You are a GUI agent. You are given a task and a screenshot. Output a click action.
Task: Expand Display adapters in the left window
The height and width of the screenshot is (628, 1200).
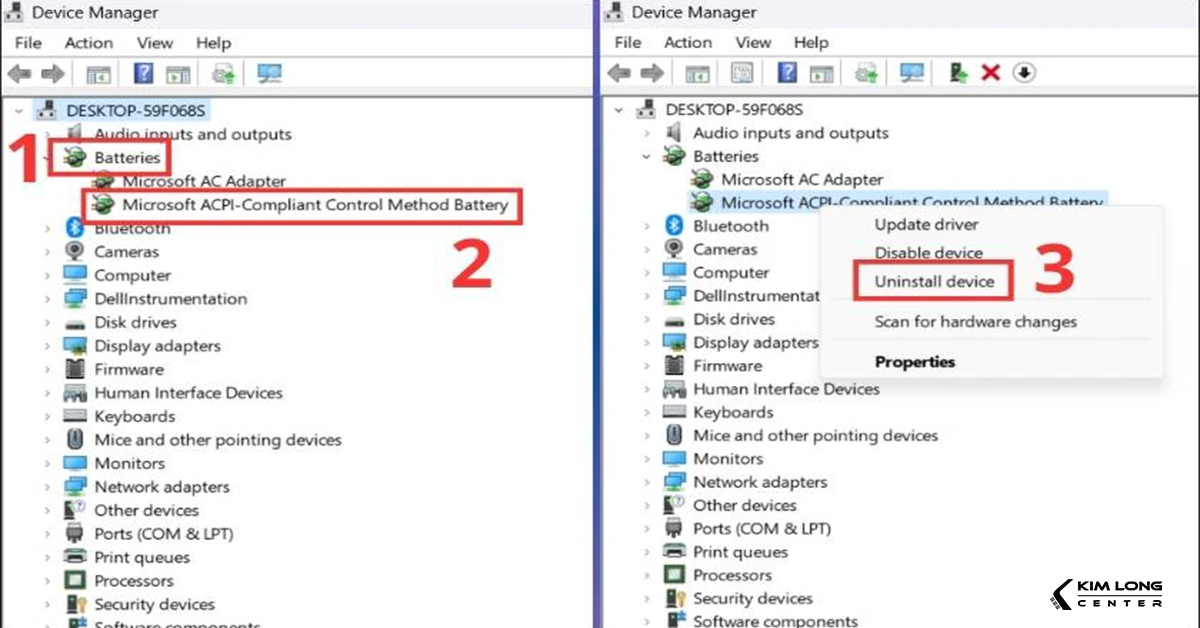pos(47,346)
